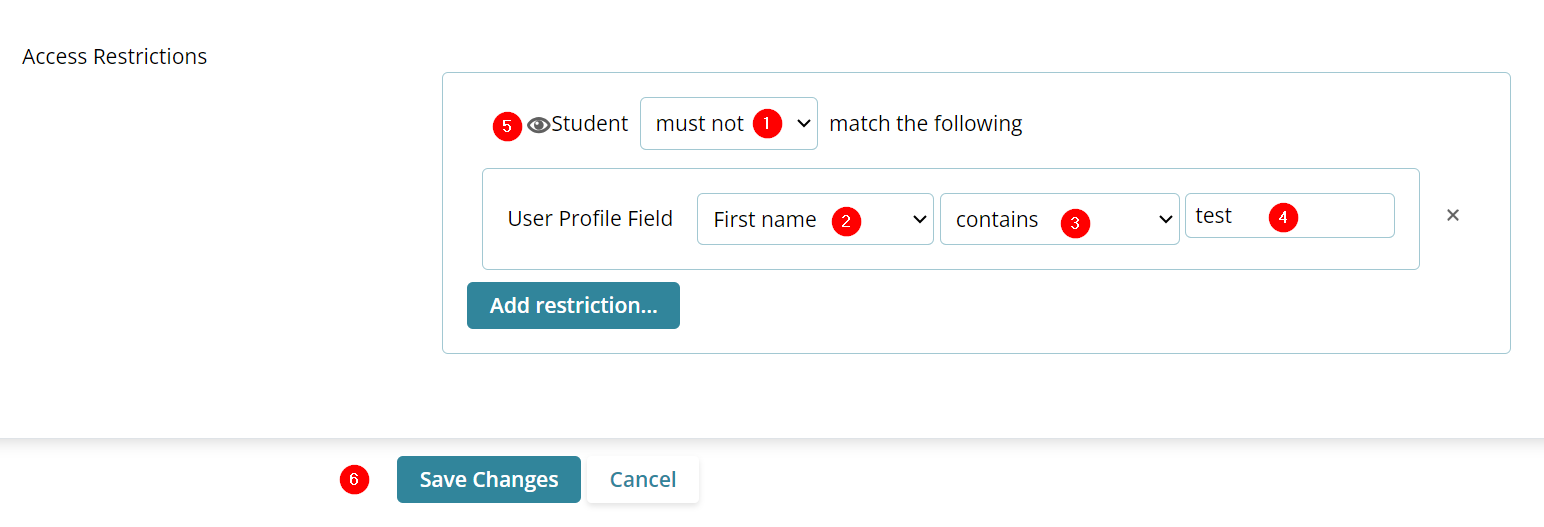The image size is (1544, 527).
Task: Click the red number 1 marker
Action: 767,123
